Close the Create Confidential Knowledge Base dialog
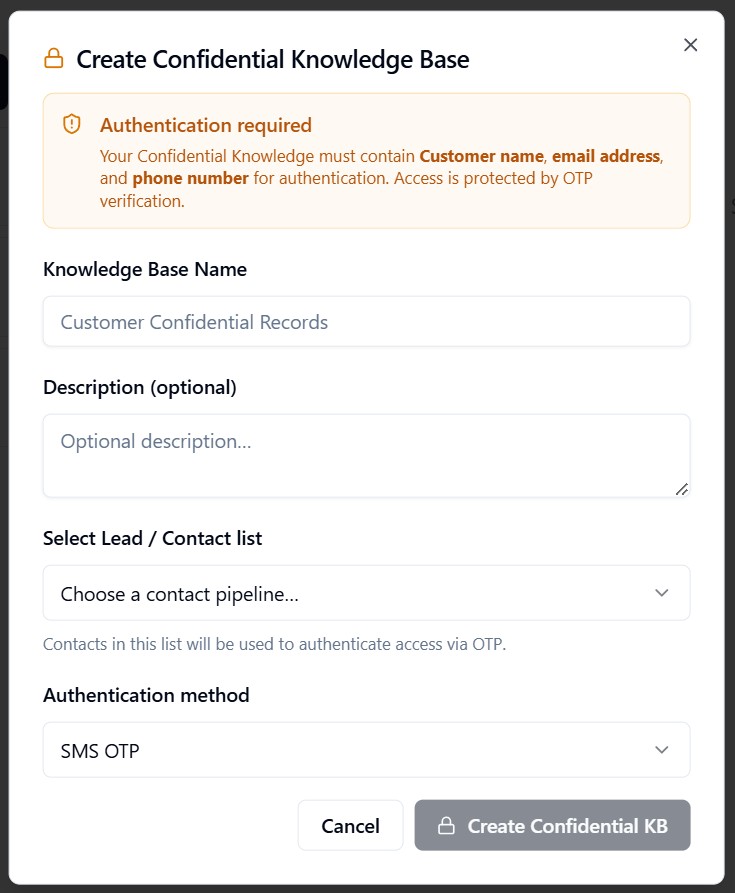This screenshot has width=735, height=893. [690, 45]
